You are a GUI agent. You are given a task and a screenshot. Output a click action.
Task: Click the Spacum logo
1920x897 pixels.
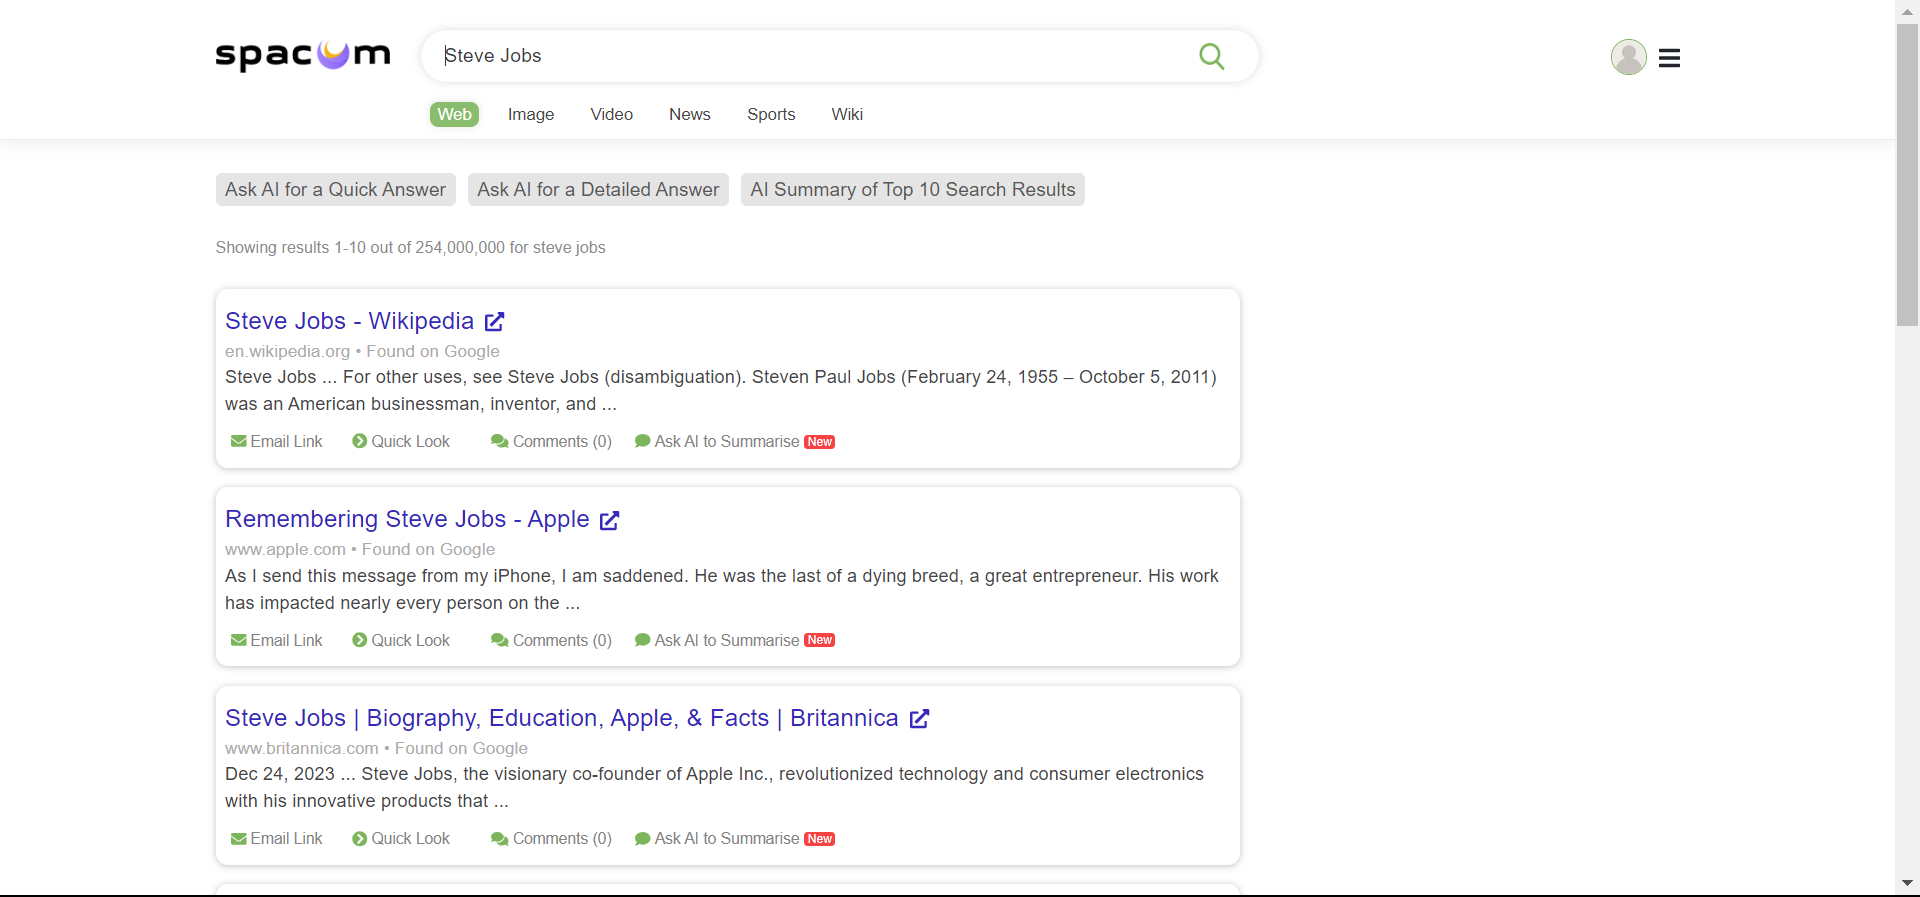click(303, 55)
